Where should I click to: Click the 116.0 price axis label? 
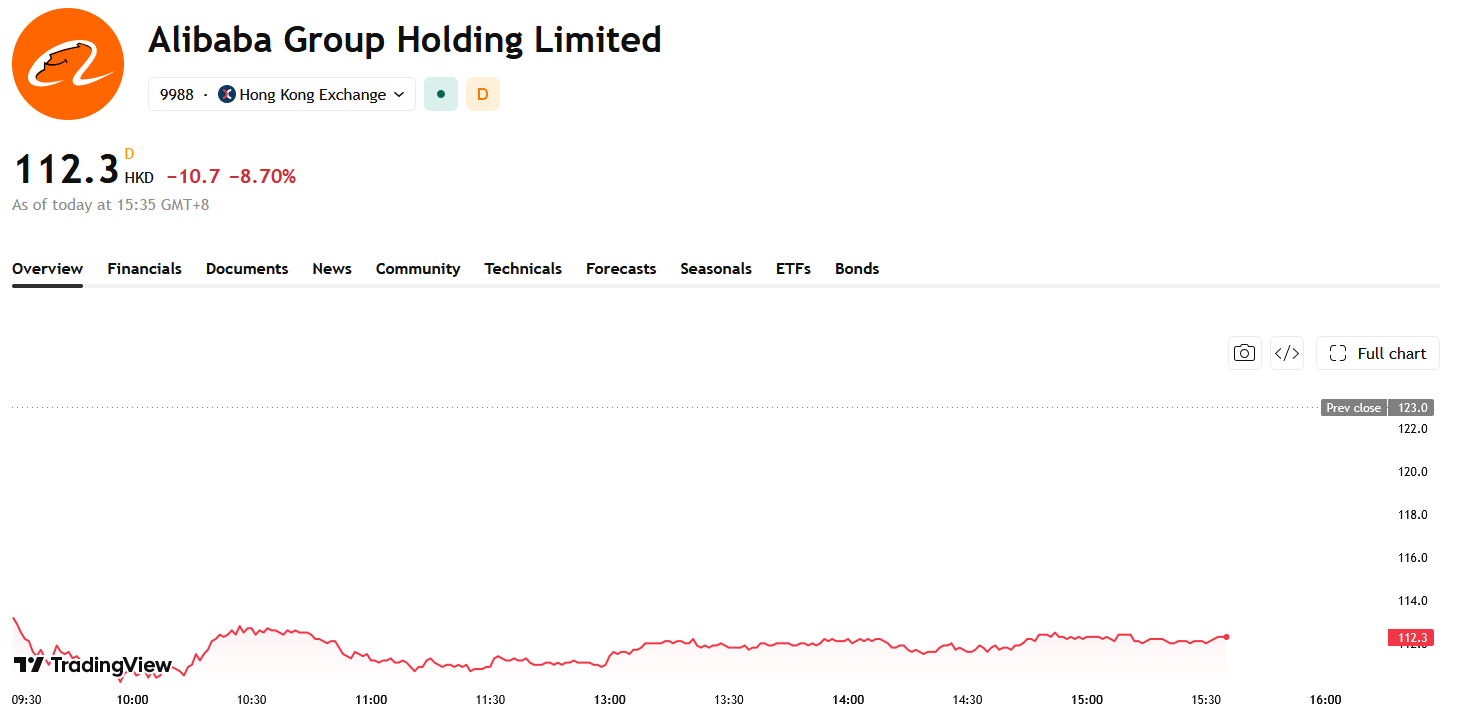pos(1412,557)
